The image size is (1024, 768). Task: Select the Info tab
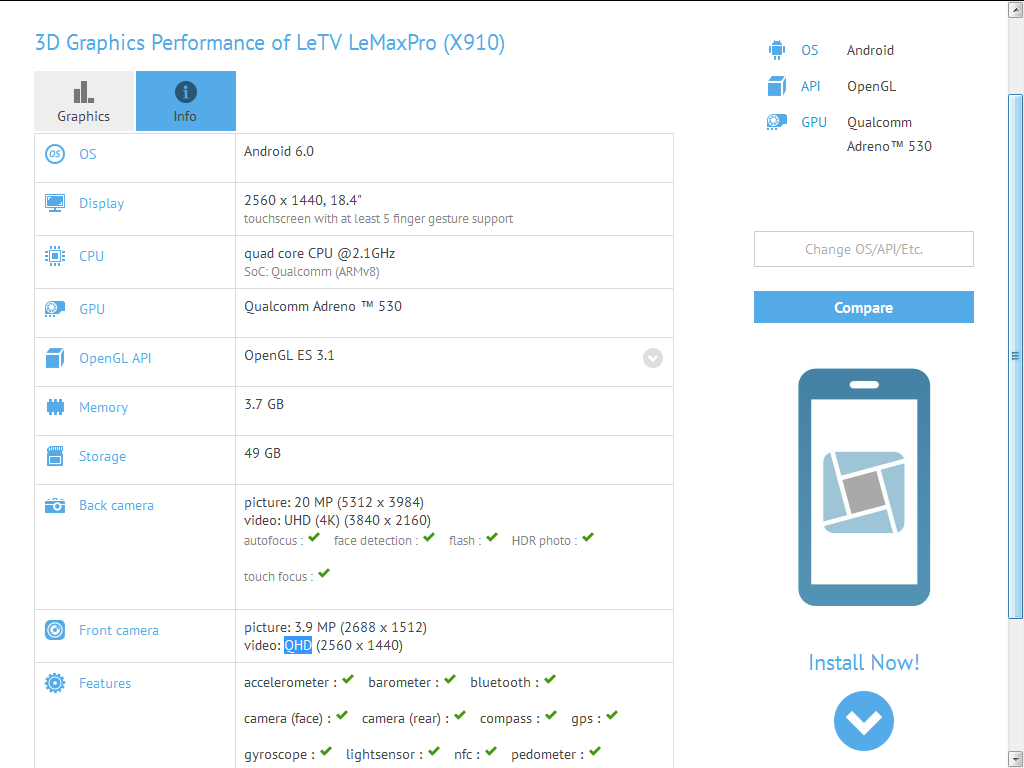coord(185,101)
